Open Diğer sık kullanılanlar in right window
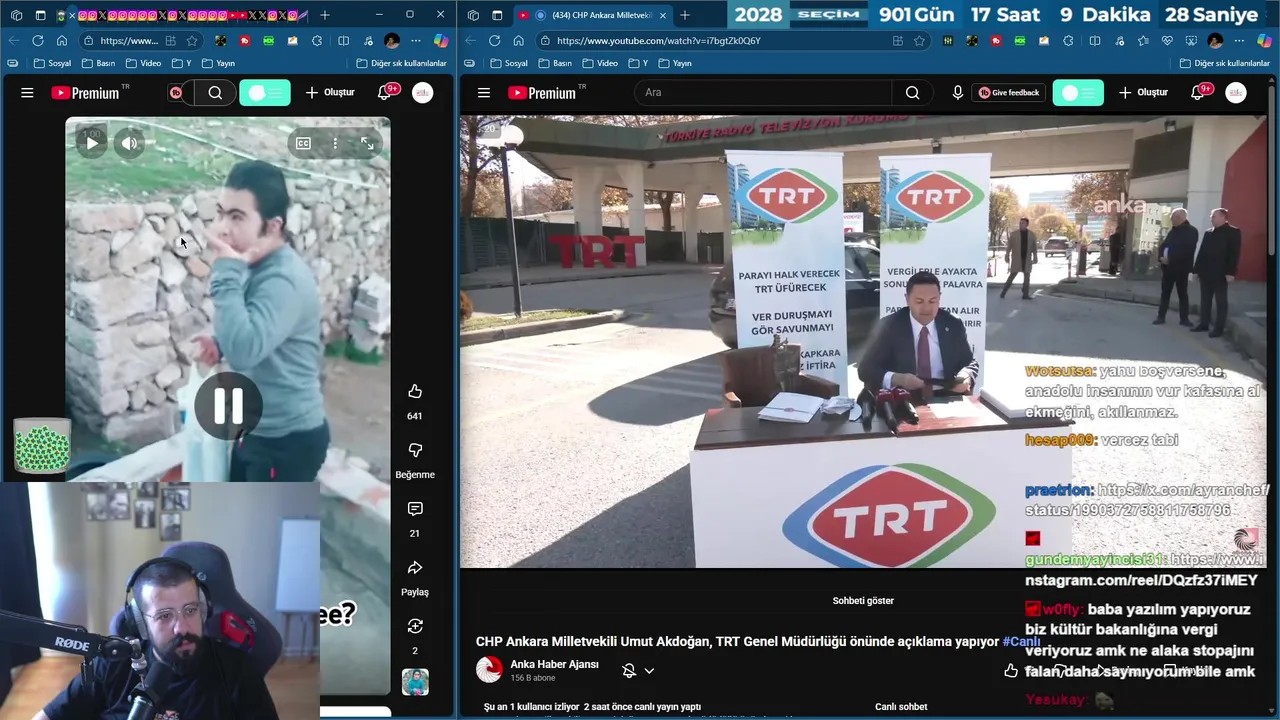 click(x=1224, y=63)
